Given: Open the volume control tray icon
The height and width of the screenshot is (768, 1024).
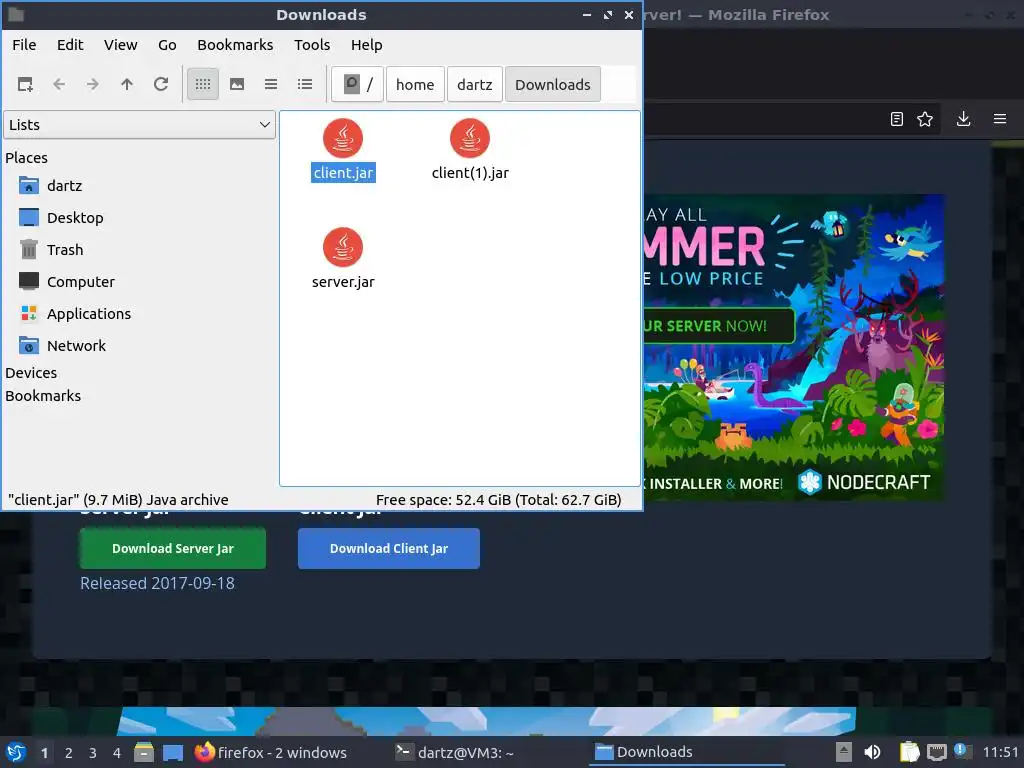Looking at the screenshot, I should pos(872,752).
